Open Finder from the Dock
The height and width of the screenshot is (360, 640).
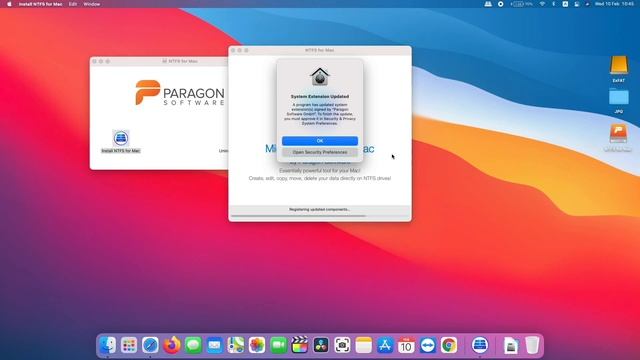[108, 345]
